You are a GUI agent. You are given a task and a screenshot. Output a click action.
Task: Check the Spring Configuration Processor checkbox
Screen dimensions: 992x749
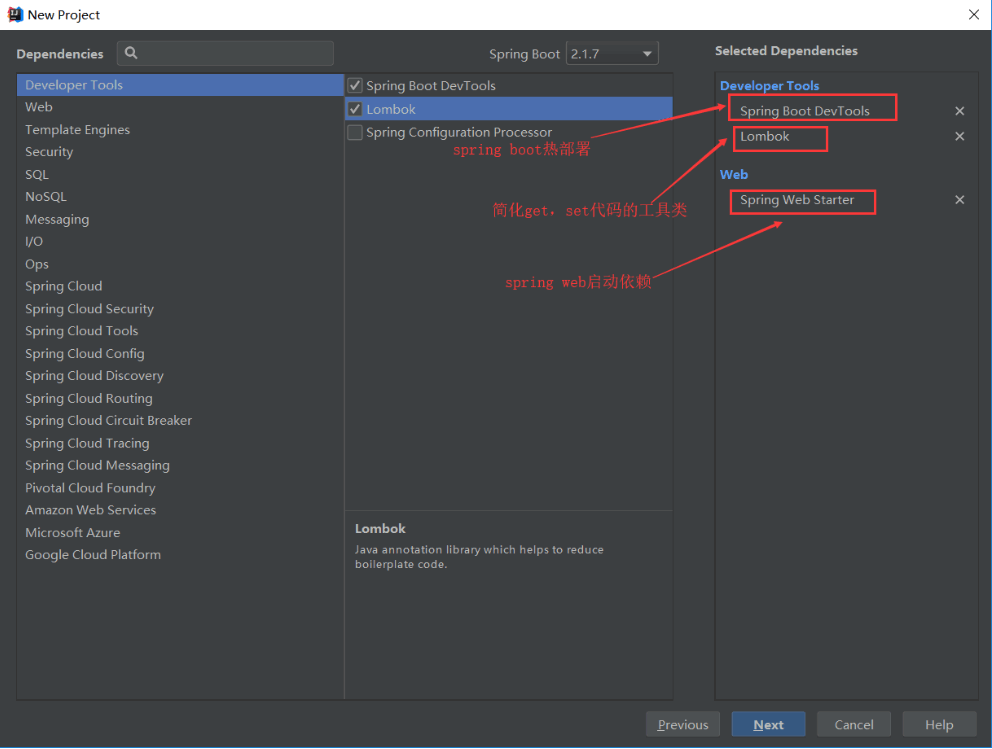tap(355, 132)
